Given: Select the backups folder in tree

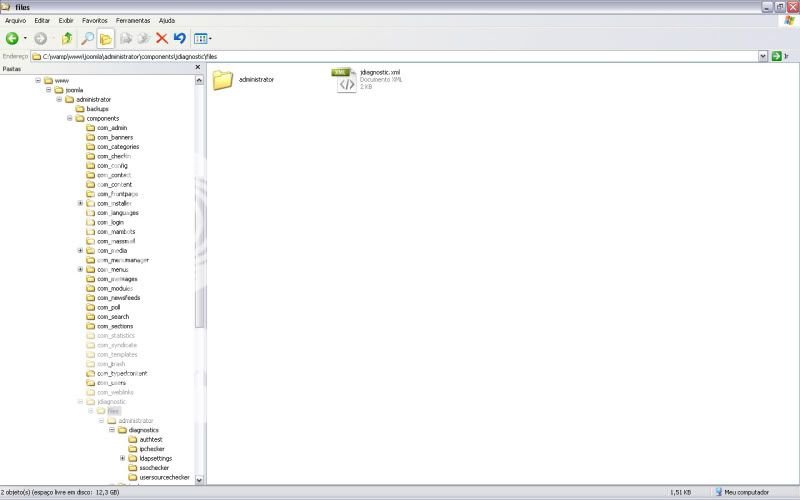Looking at the screenshot, I should click(97, 109).
